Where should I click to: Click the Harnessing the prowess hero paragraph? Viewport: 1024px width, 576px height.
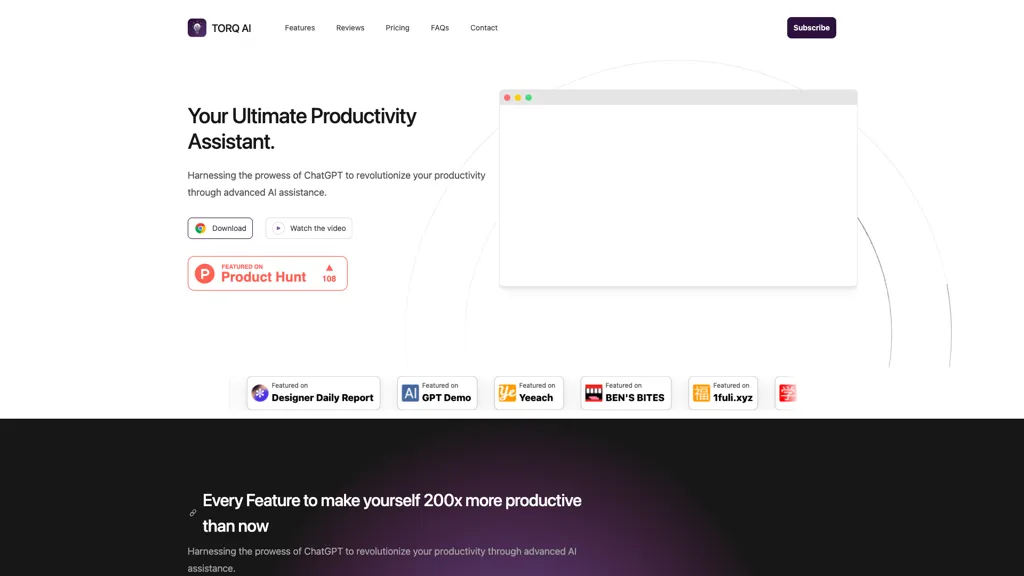point(336,184)
